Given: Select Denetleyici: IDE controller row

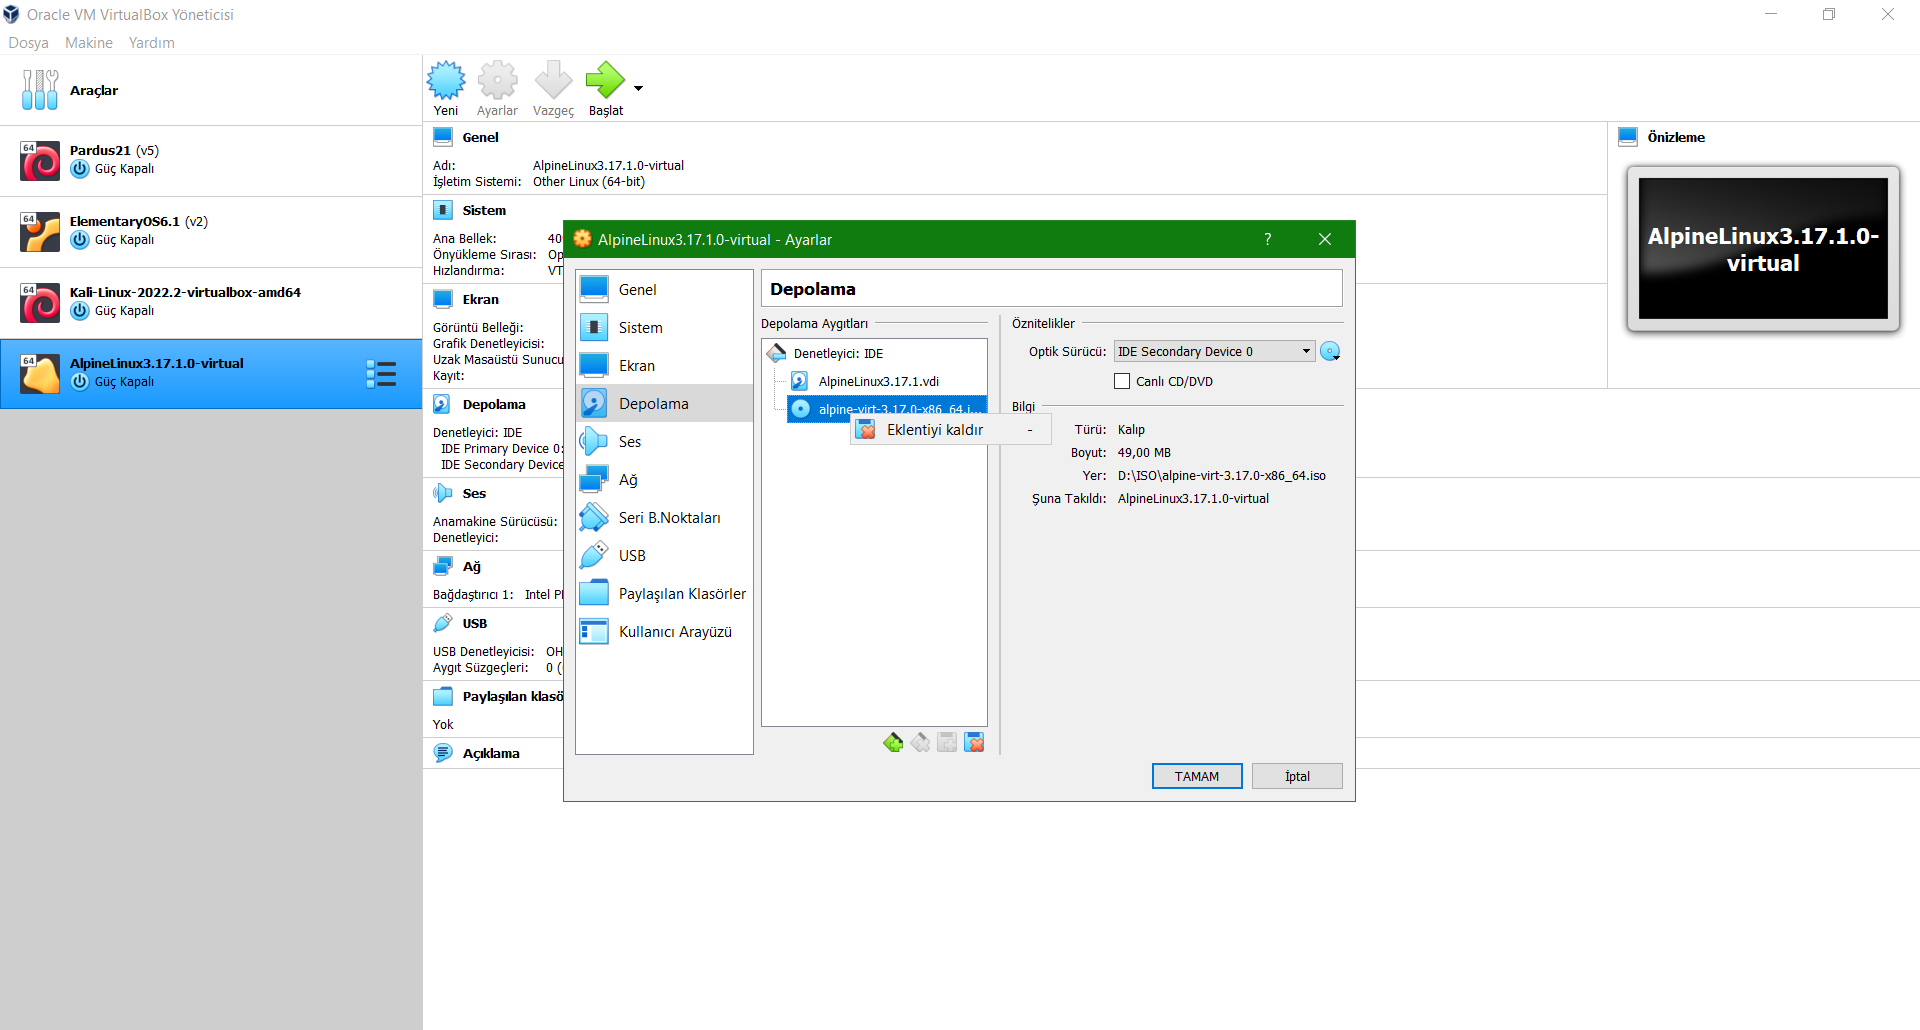Looking at the screenshot, I should tap(874, 354).
